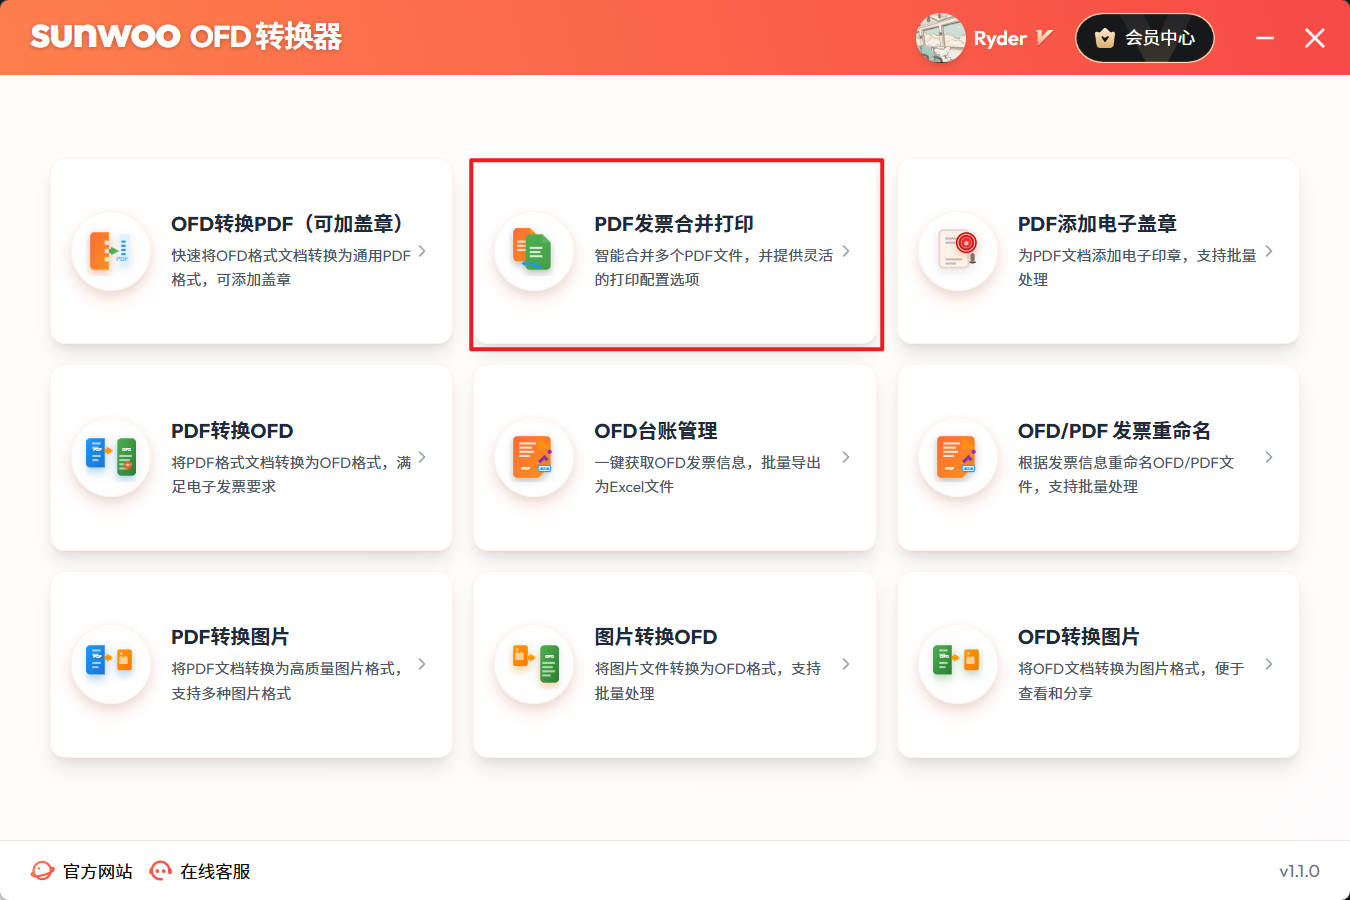This screenshot has height=900, width=1350.
Task: Close the SUNWOO OFD转换器 window
Action: point(1315,38)
